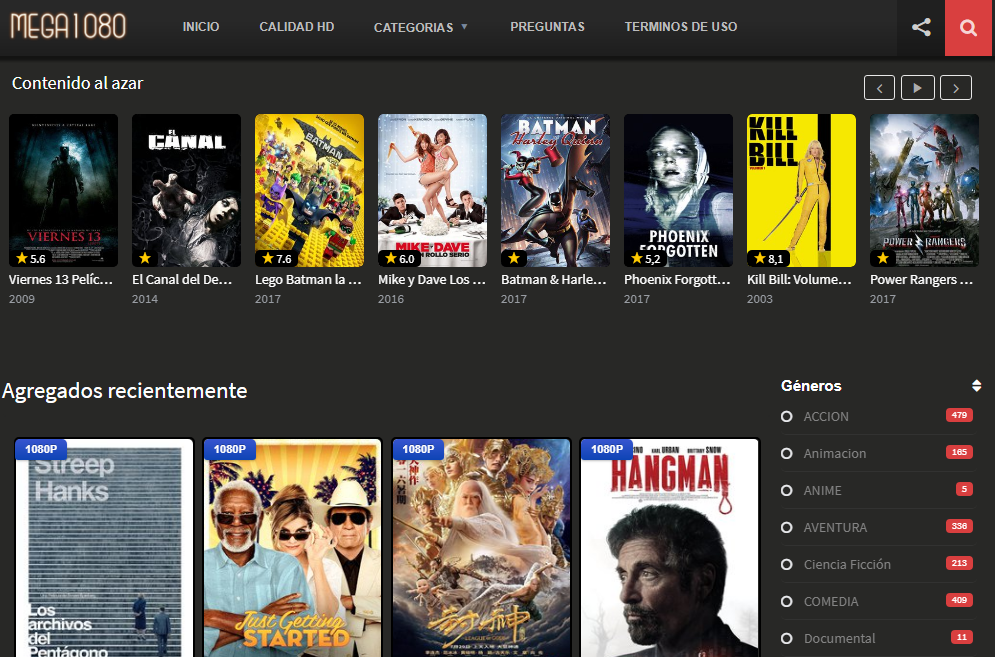Image resolution: width=995 pixels, height=657 pixels.
Task: Open Hangman movie poster
Action: click(669, 548)
